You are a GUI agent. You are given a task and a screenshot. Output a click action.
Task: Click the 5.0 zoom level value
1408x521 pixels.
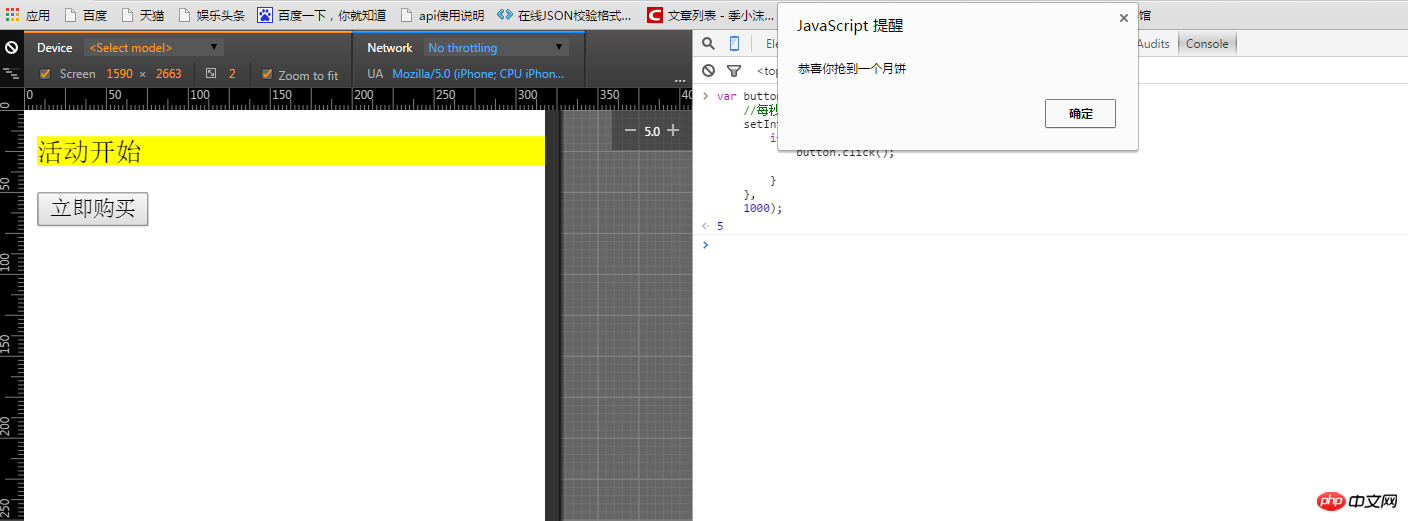coord(652,131)
